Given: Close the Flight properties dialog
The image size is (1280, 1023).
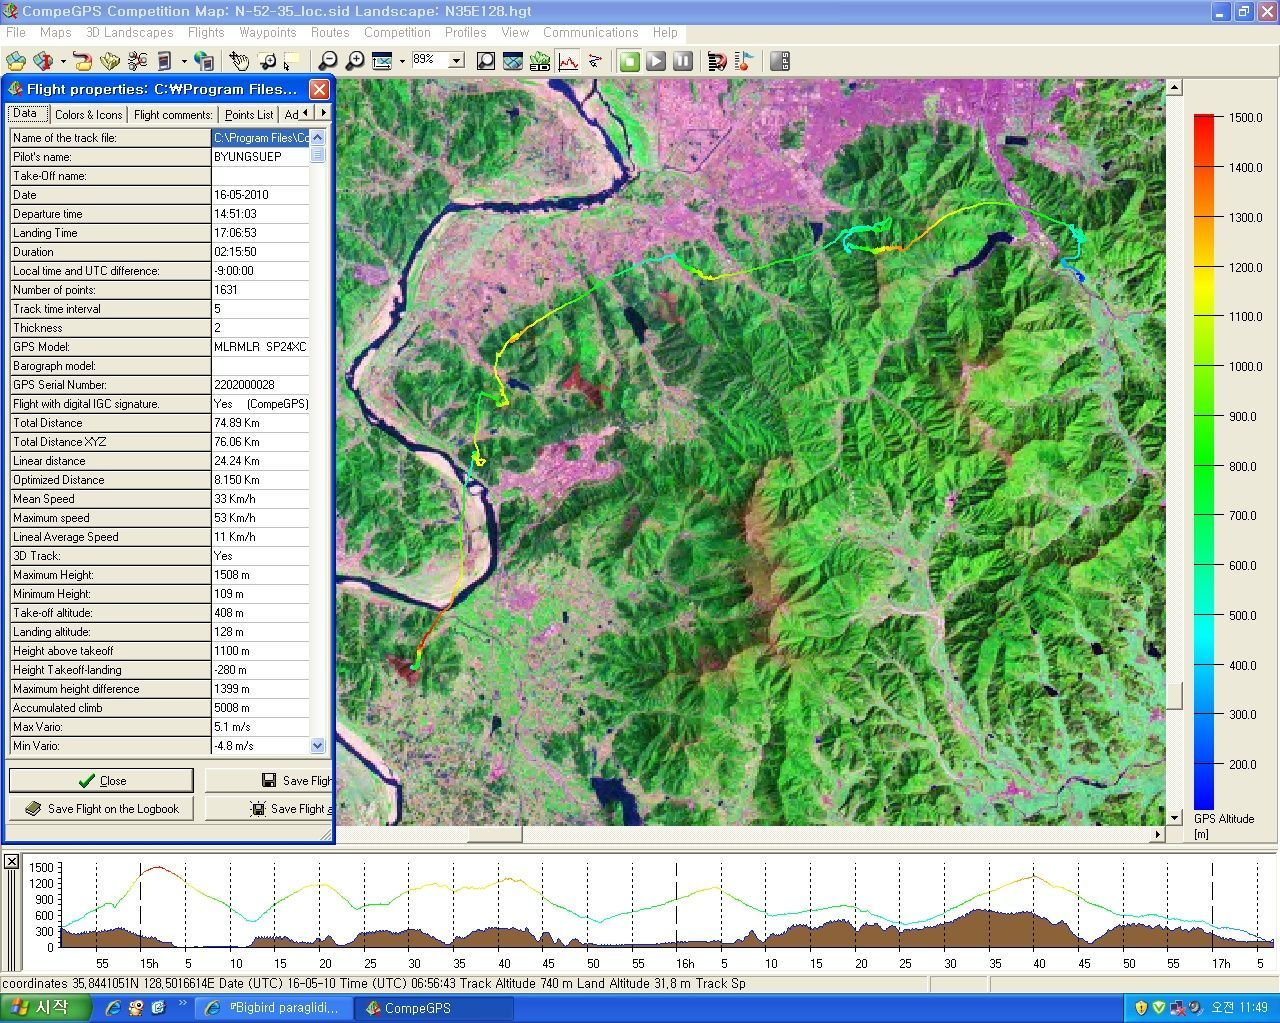Looking at the screenshot, I should pos(318,89).
